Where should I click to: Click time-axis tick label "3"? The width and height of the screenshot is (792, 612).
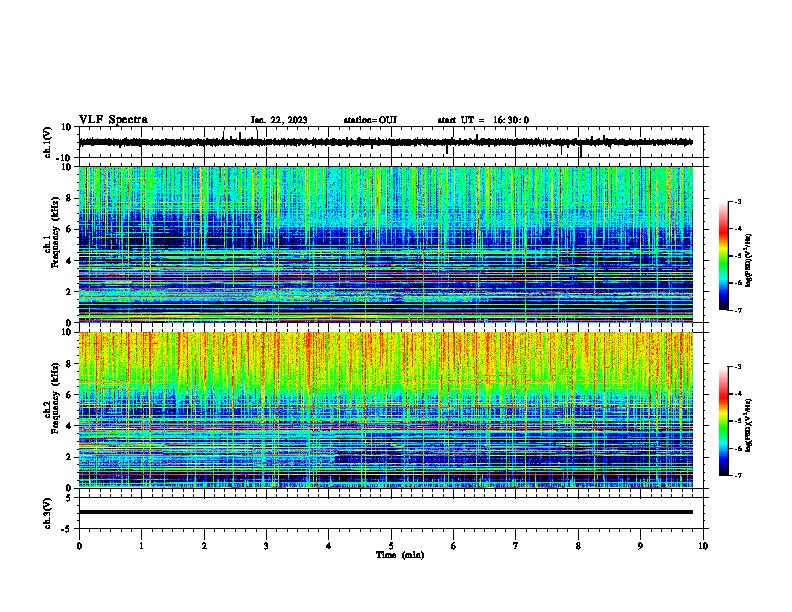pyautogui.click(x=266, y=546)
